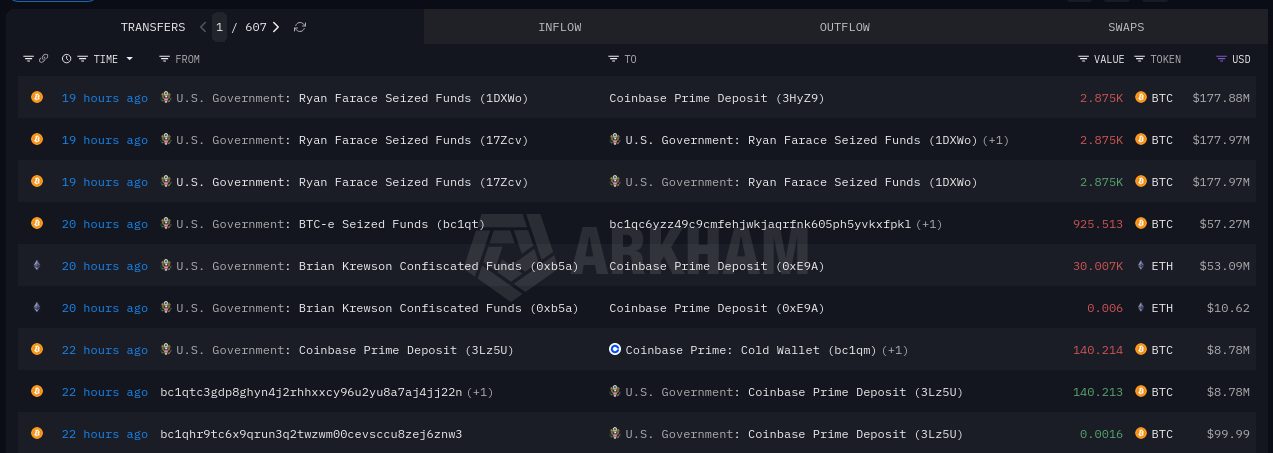
Task: Click Ethereum icon left of the 30.007K ETH row
Action: tap(37, 265)
